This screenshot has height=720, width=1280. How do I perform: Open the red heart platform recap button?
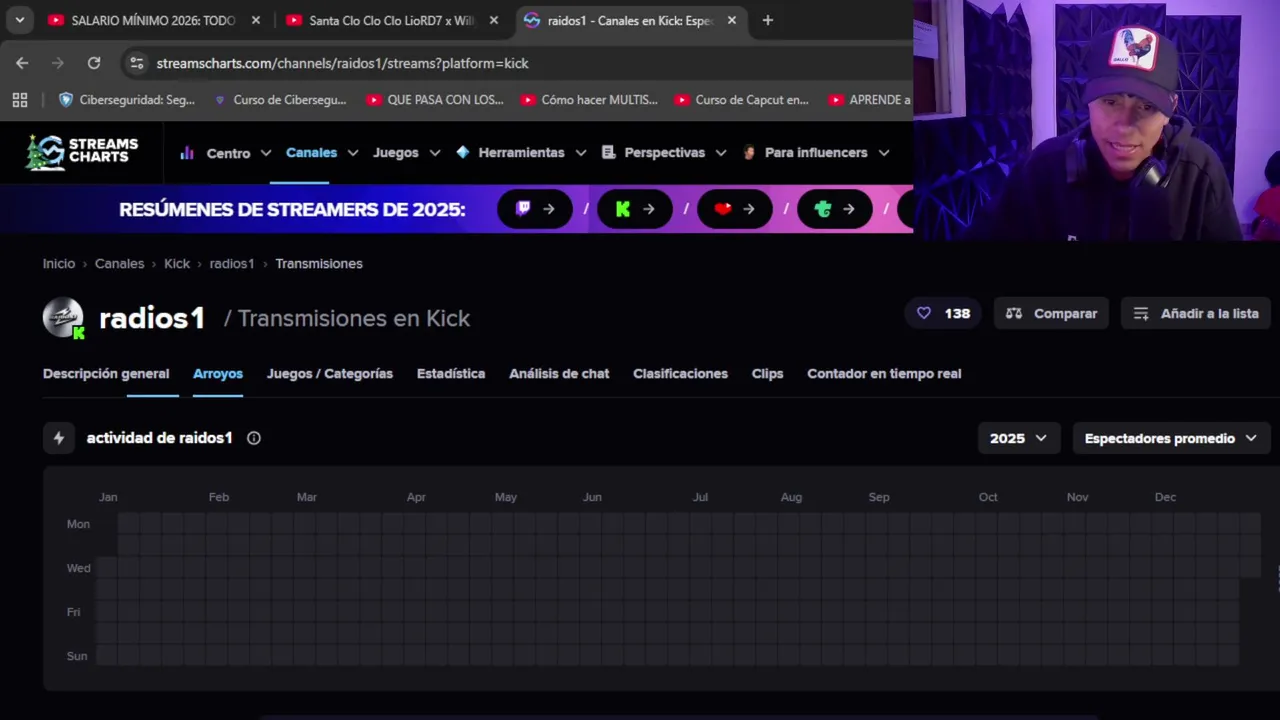(735, 209)
